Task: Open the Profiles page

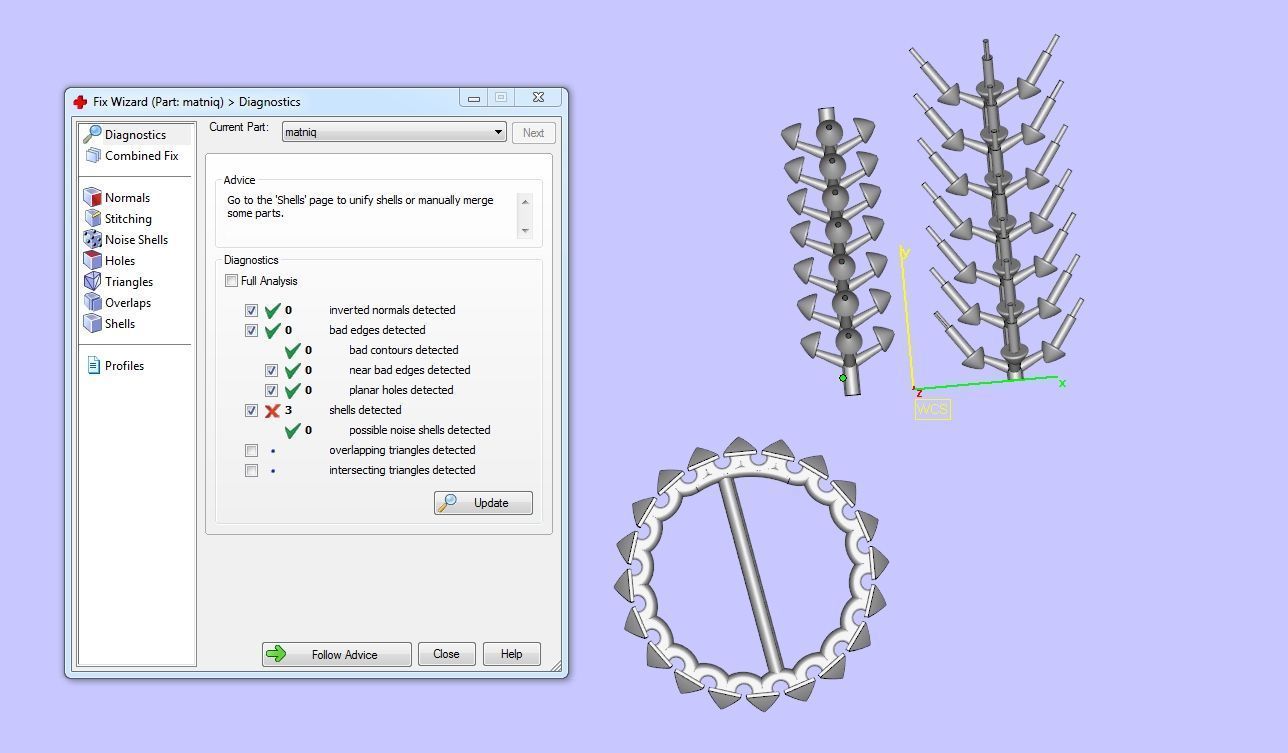Action: [124, 365]
